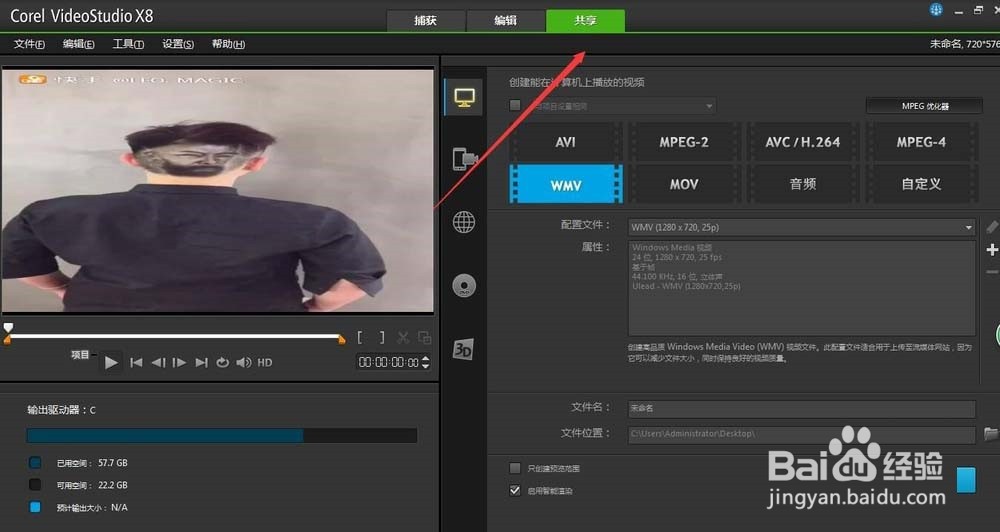The image size is (1000, 532).
Task: Click the orange trim-in marker
Action: (7, 341)
